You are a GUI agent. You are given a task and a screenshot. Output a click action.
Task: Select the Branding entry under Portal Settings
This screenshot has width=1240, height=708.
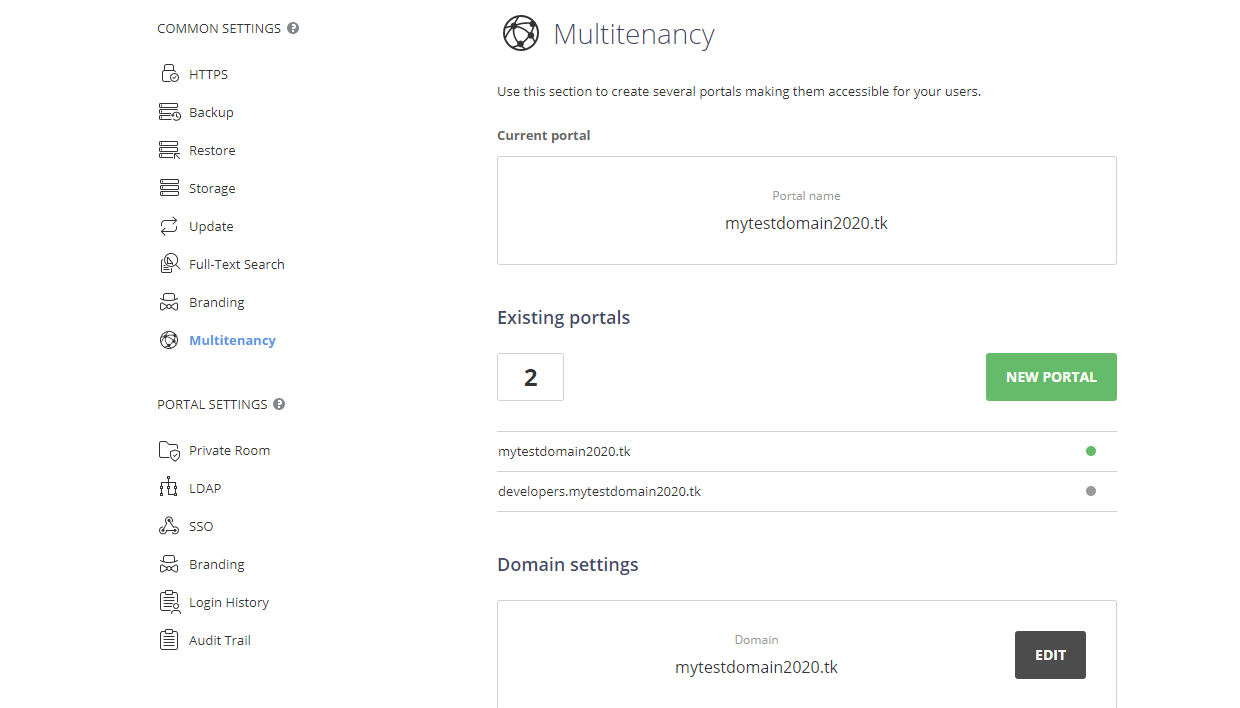pyautogui.click(x=216, y=563)
